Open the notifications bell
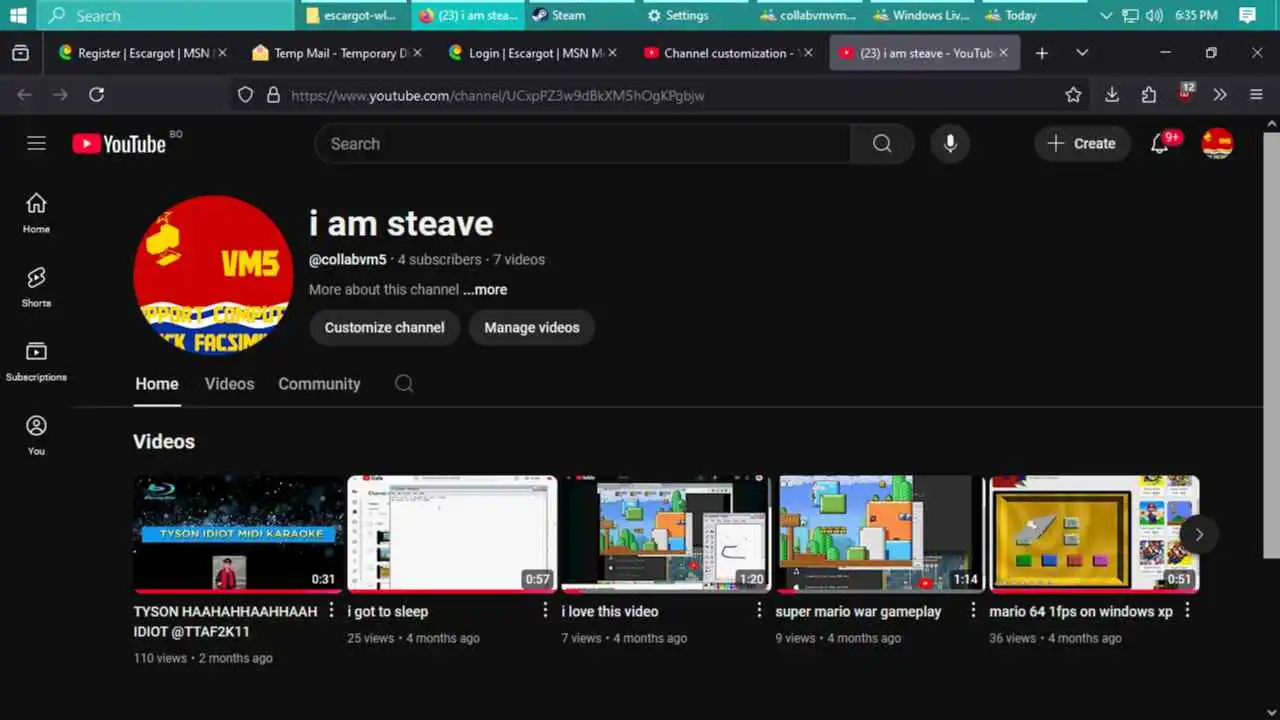The width and height of the screenshot is (1280, 720). (1160, 144)
